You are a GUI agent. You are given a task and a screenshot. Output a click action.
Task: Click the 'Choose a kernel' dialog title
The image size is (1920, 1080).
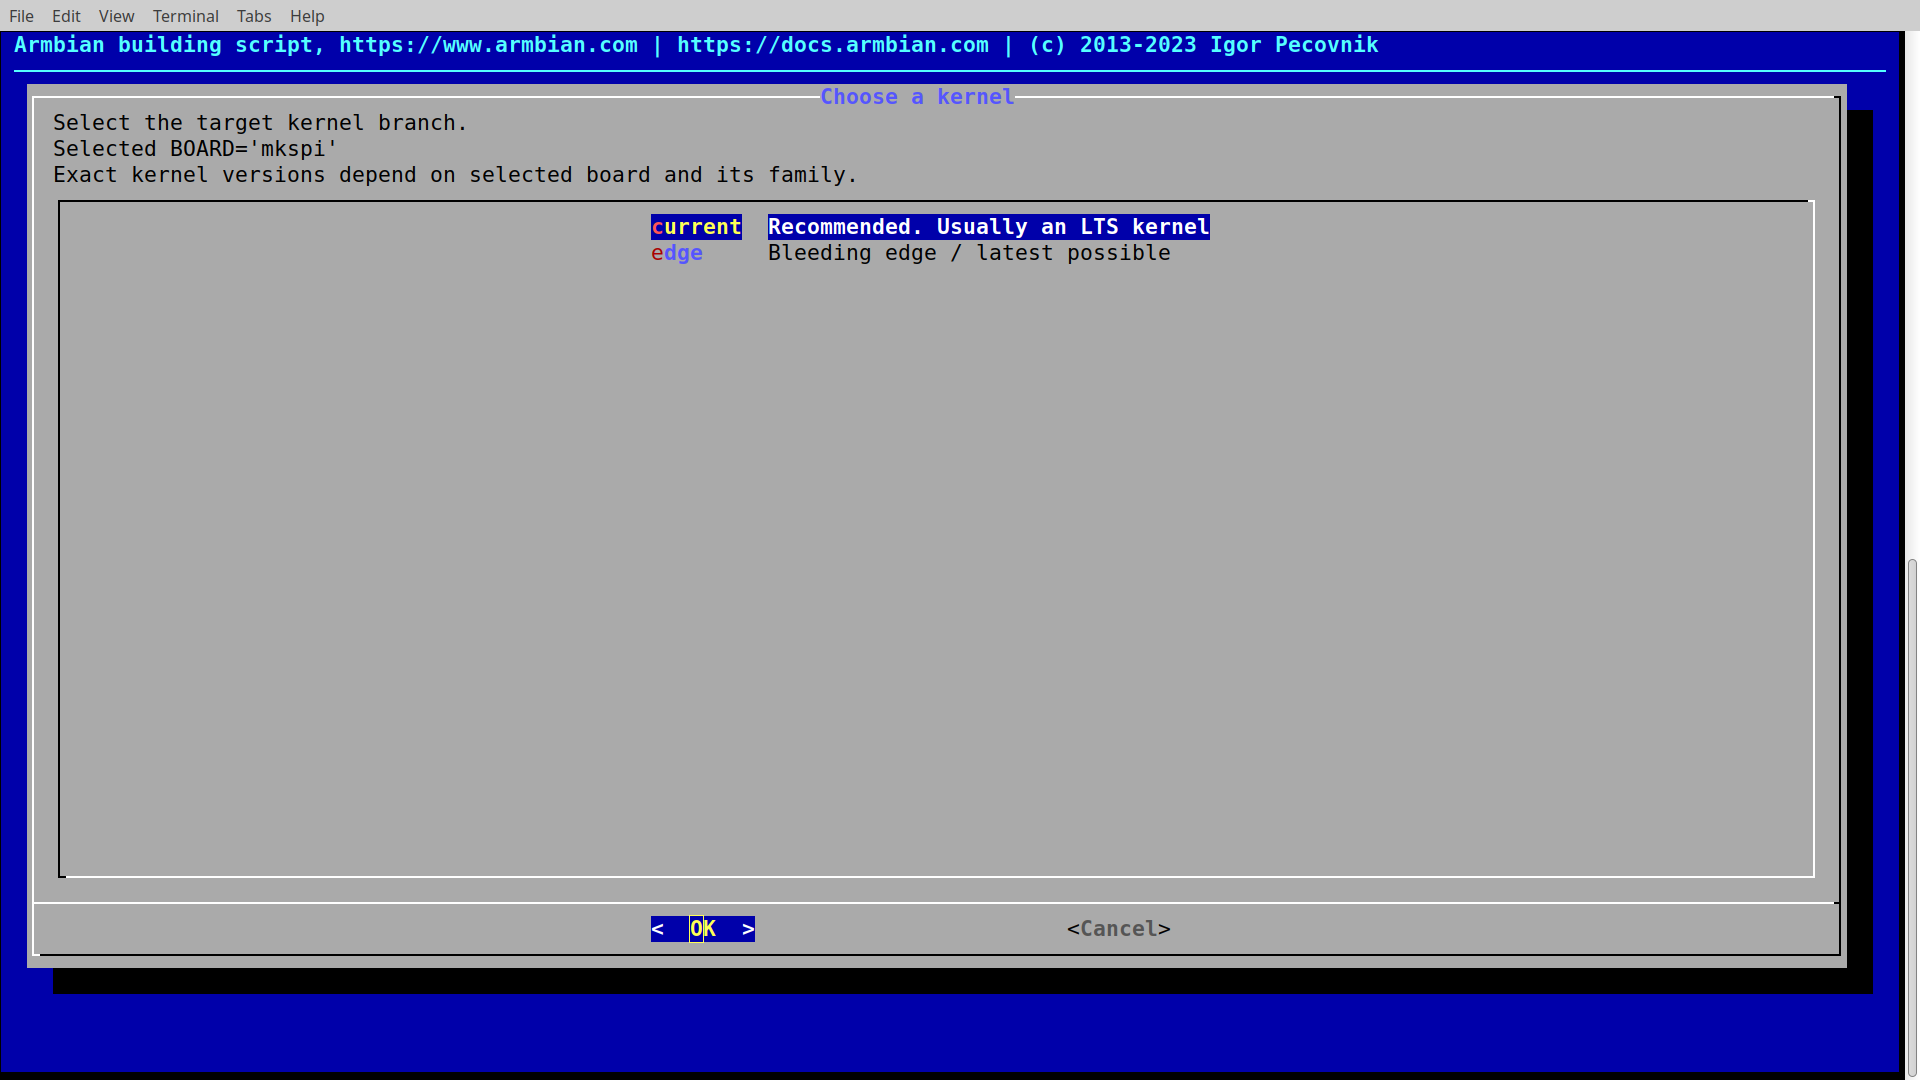917,97
